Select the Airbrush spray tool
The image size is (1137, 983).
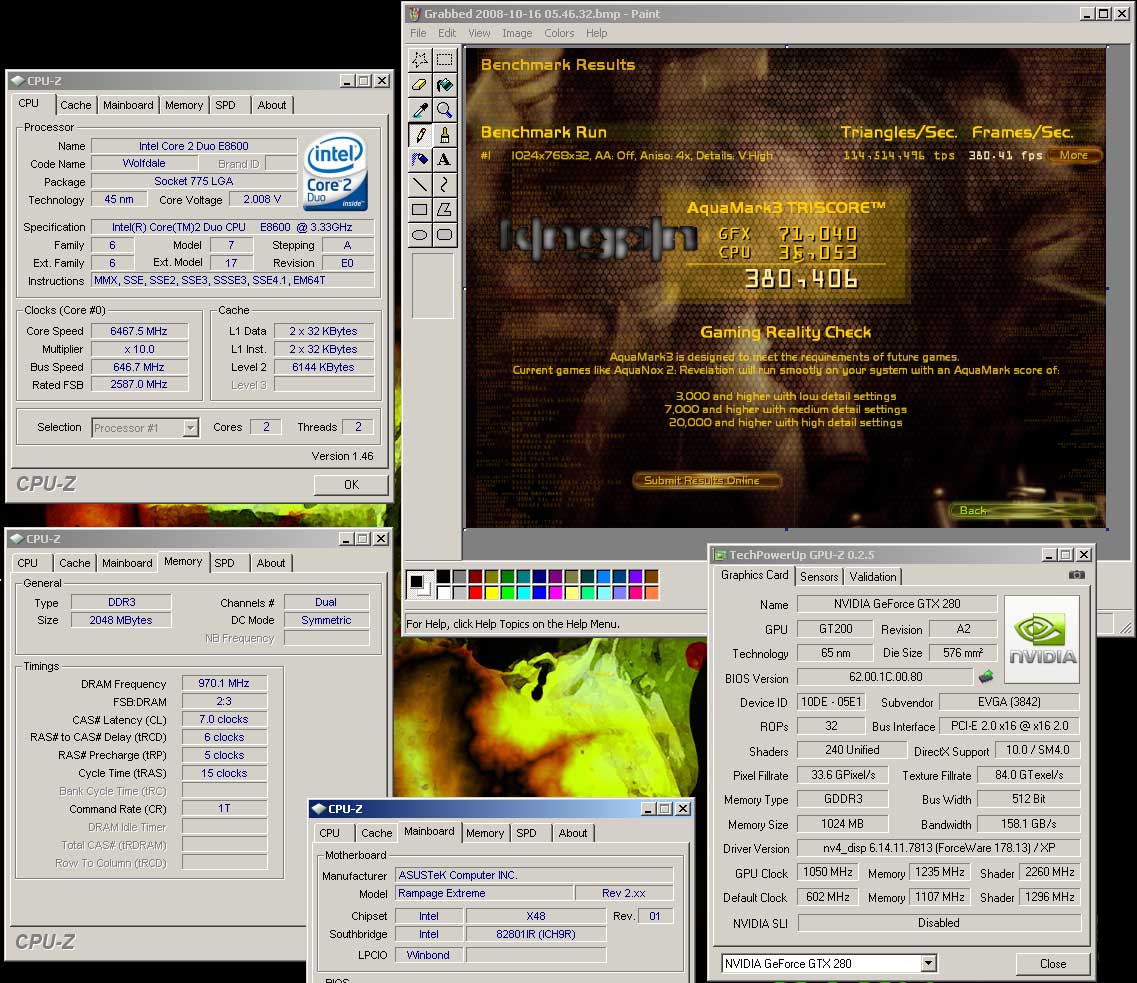point(420,159)
